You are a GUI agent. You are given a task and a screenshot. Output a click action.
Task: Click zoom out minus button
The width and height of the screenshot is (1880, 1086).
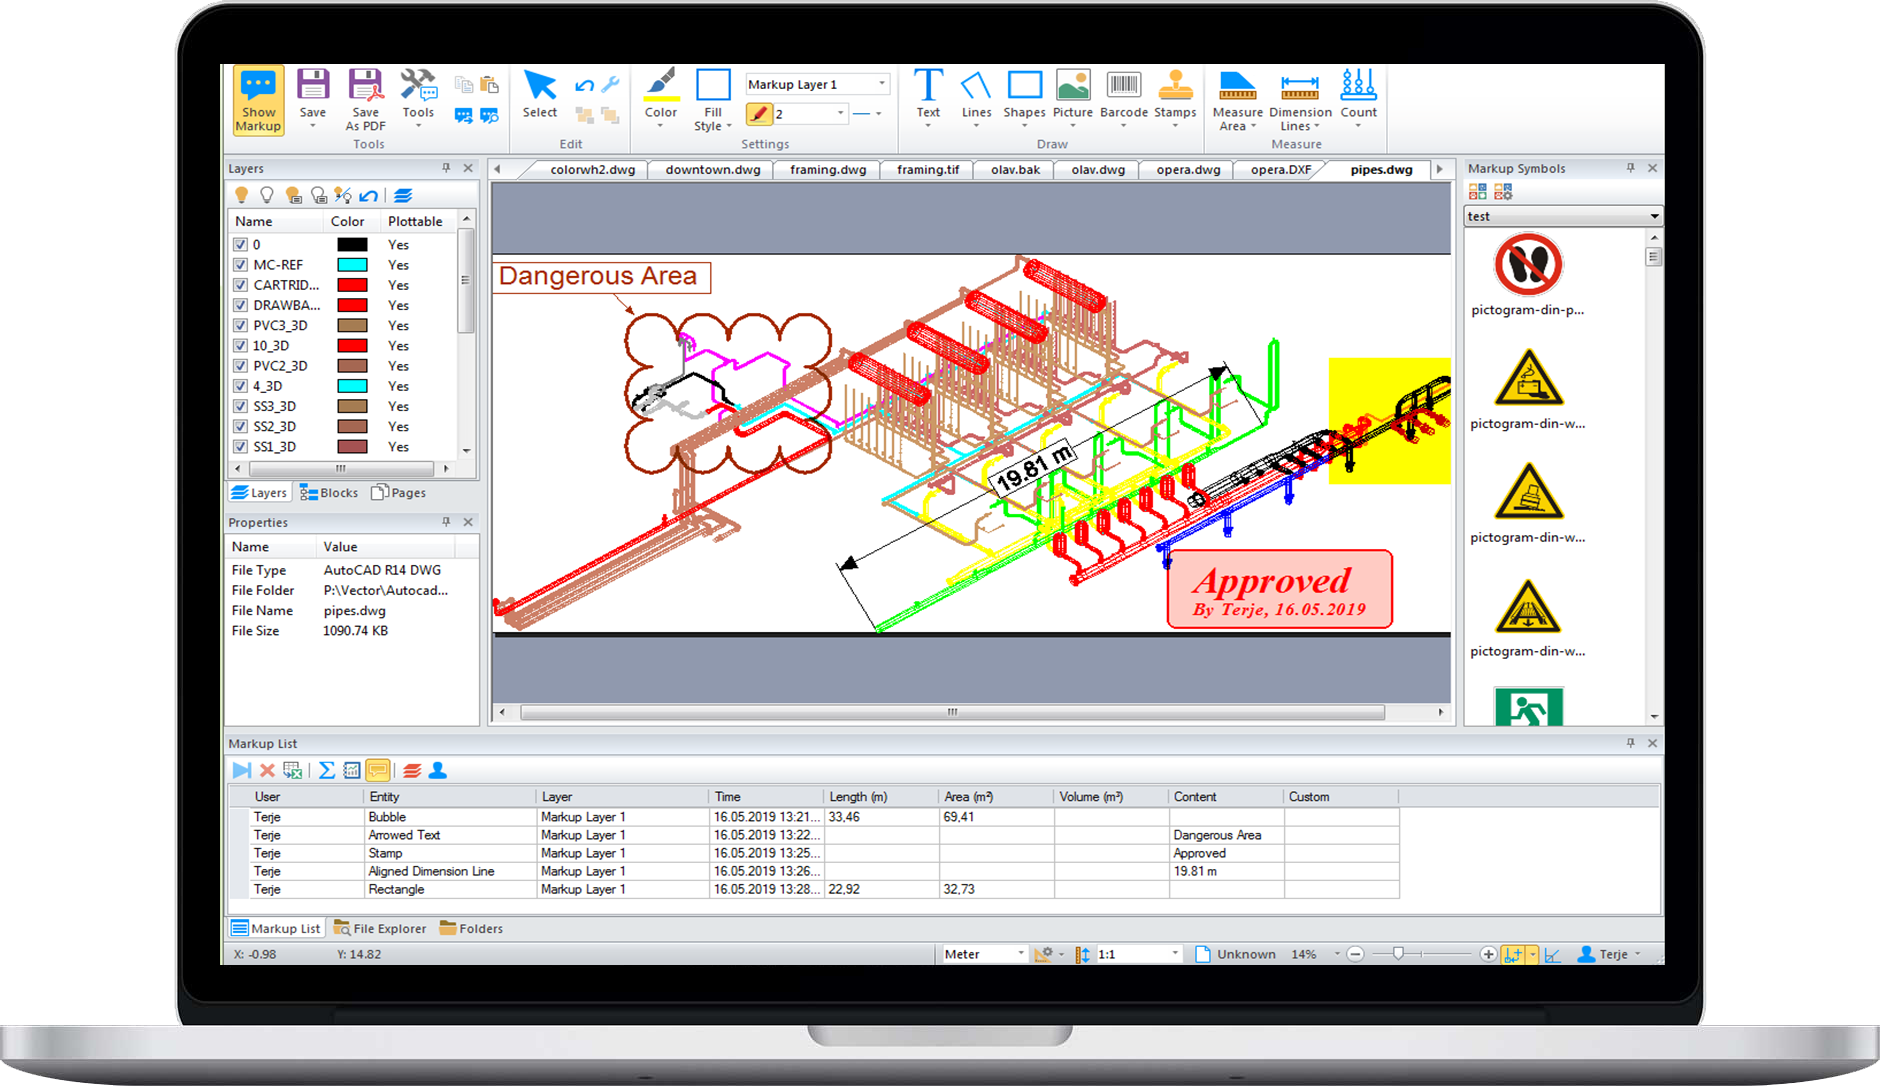[1355, 954]
